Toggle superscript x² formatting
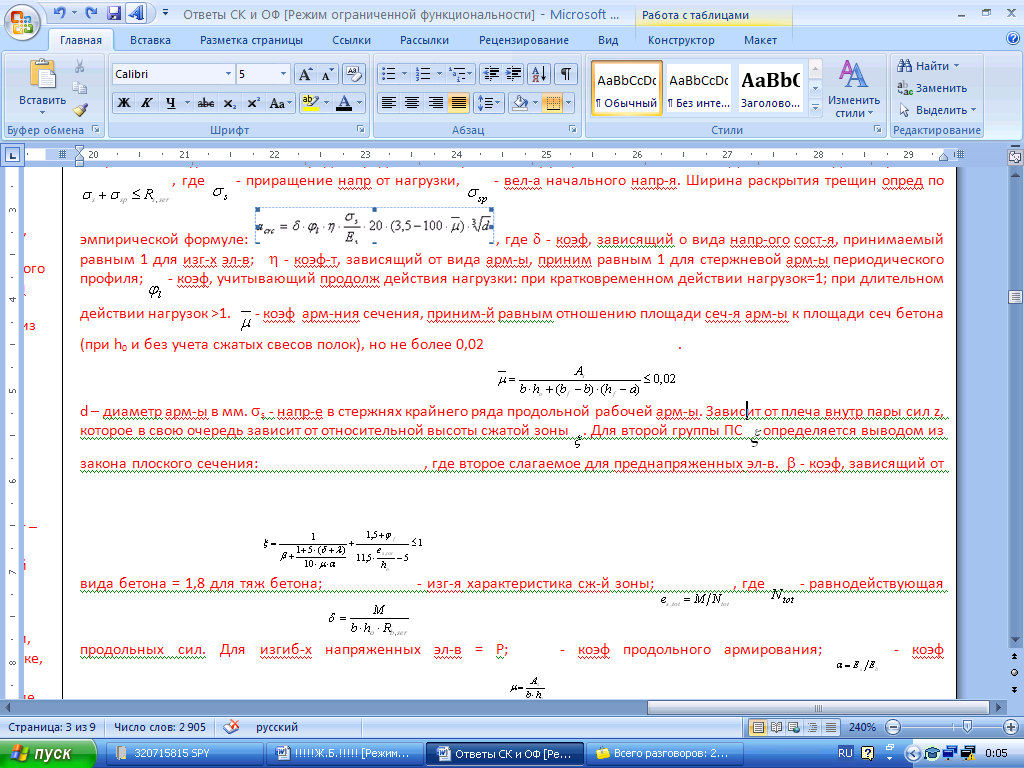This screenshot has height=768, width=1024. click(x=253, y=103)
